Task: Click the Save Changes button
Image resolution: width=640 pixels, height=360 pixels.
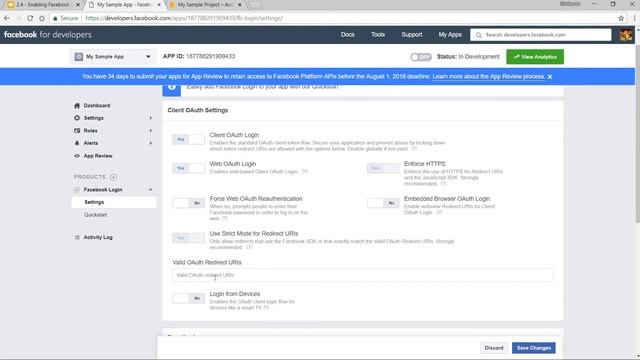Action: tap(533, 348)
